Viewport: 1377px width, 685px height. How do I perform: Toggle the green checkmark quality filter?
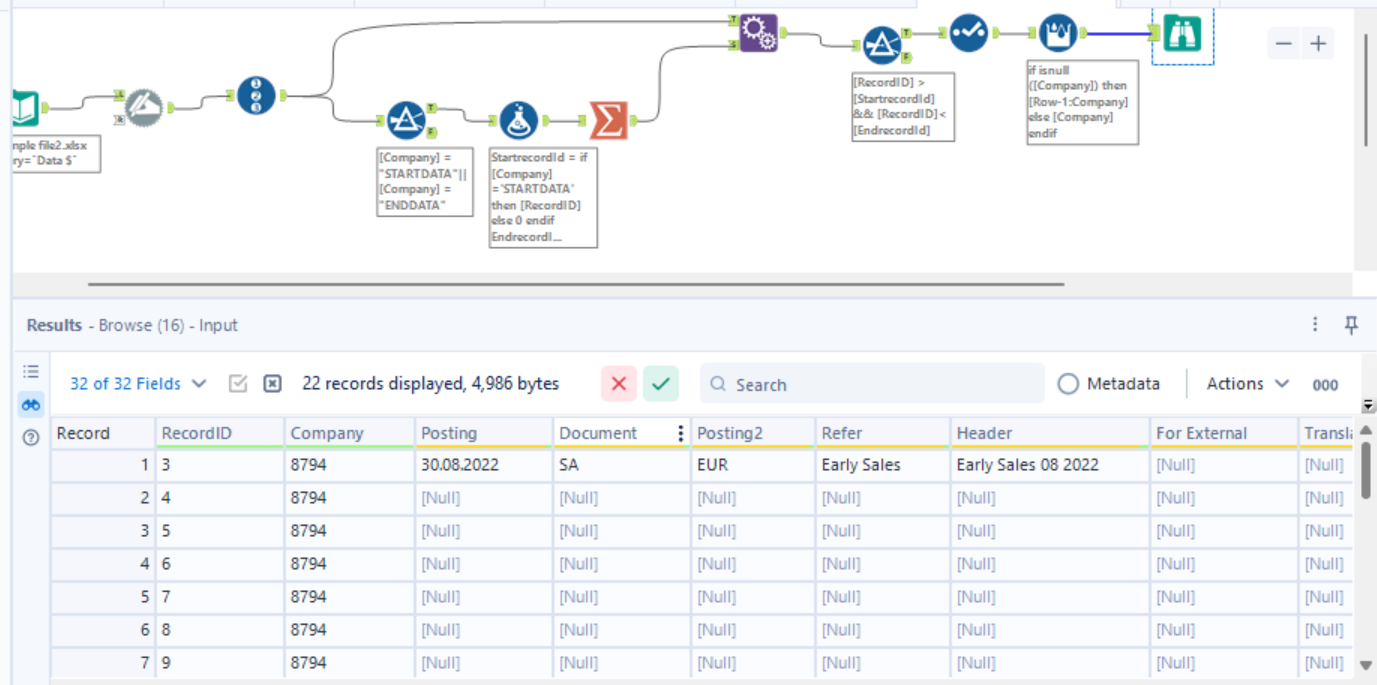(x=660, y=383)
